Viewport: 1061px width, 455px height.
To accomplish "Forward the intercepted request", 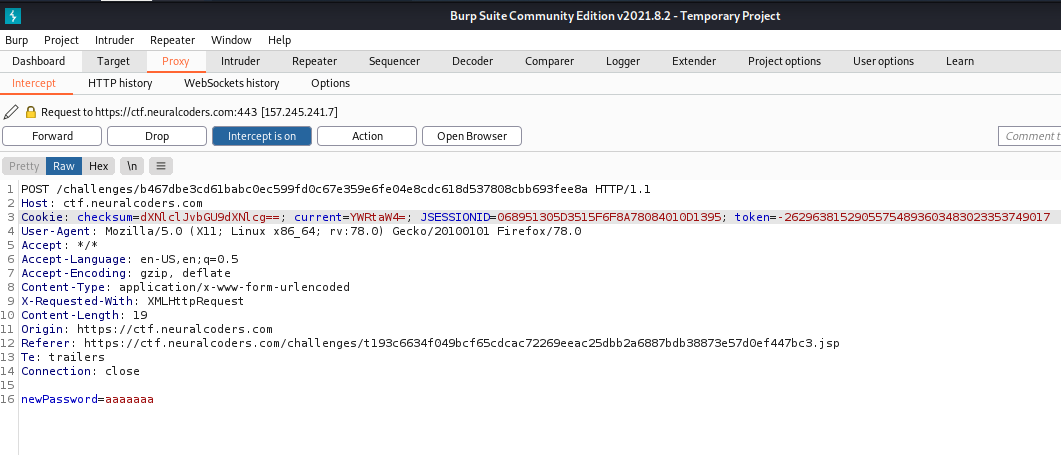I will tap(52, 136).
